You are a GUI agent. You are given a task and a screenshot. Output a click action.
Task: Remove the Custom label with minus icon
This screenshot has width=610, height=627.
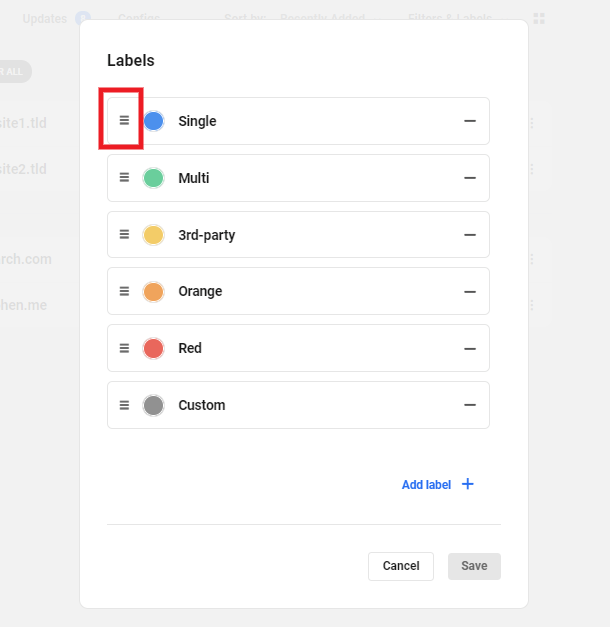470,405
